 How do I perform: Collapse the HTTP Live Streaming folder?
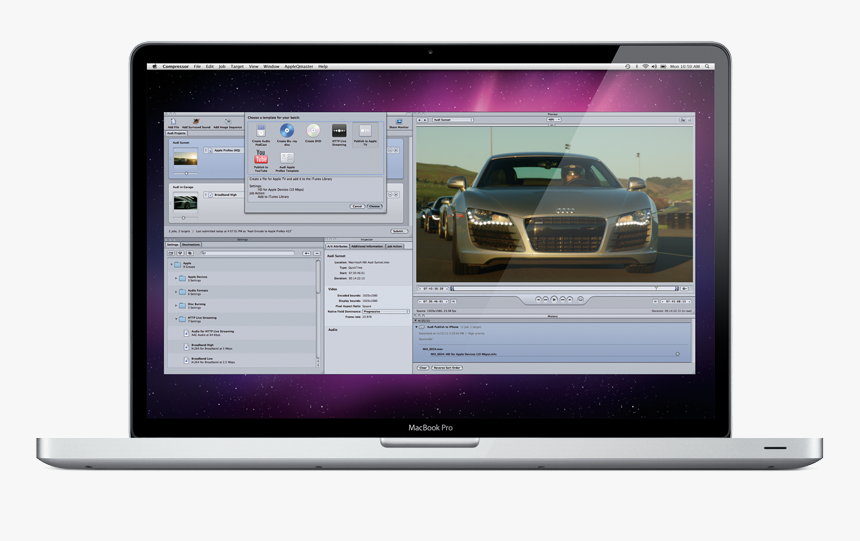point(177,319)
